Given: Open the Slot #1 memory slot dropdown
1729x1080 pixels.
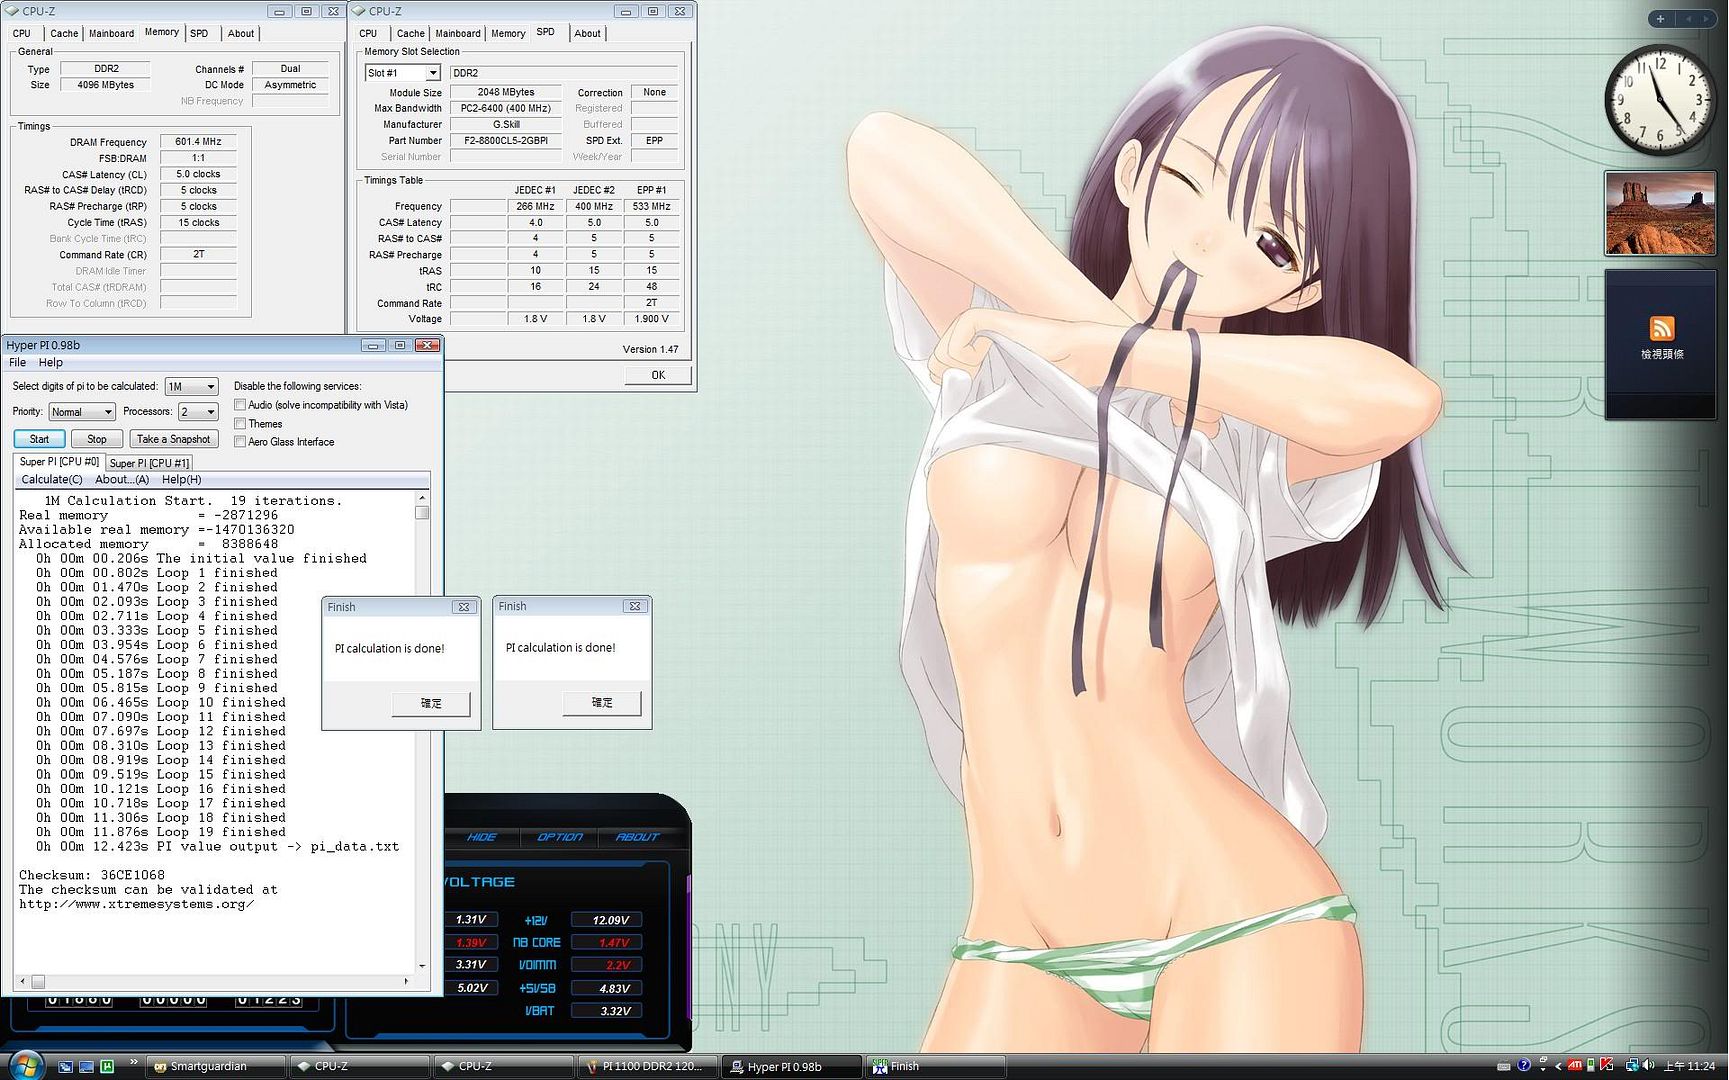Looking at the screenshot, I should [x=403, y=73].
